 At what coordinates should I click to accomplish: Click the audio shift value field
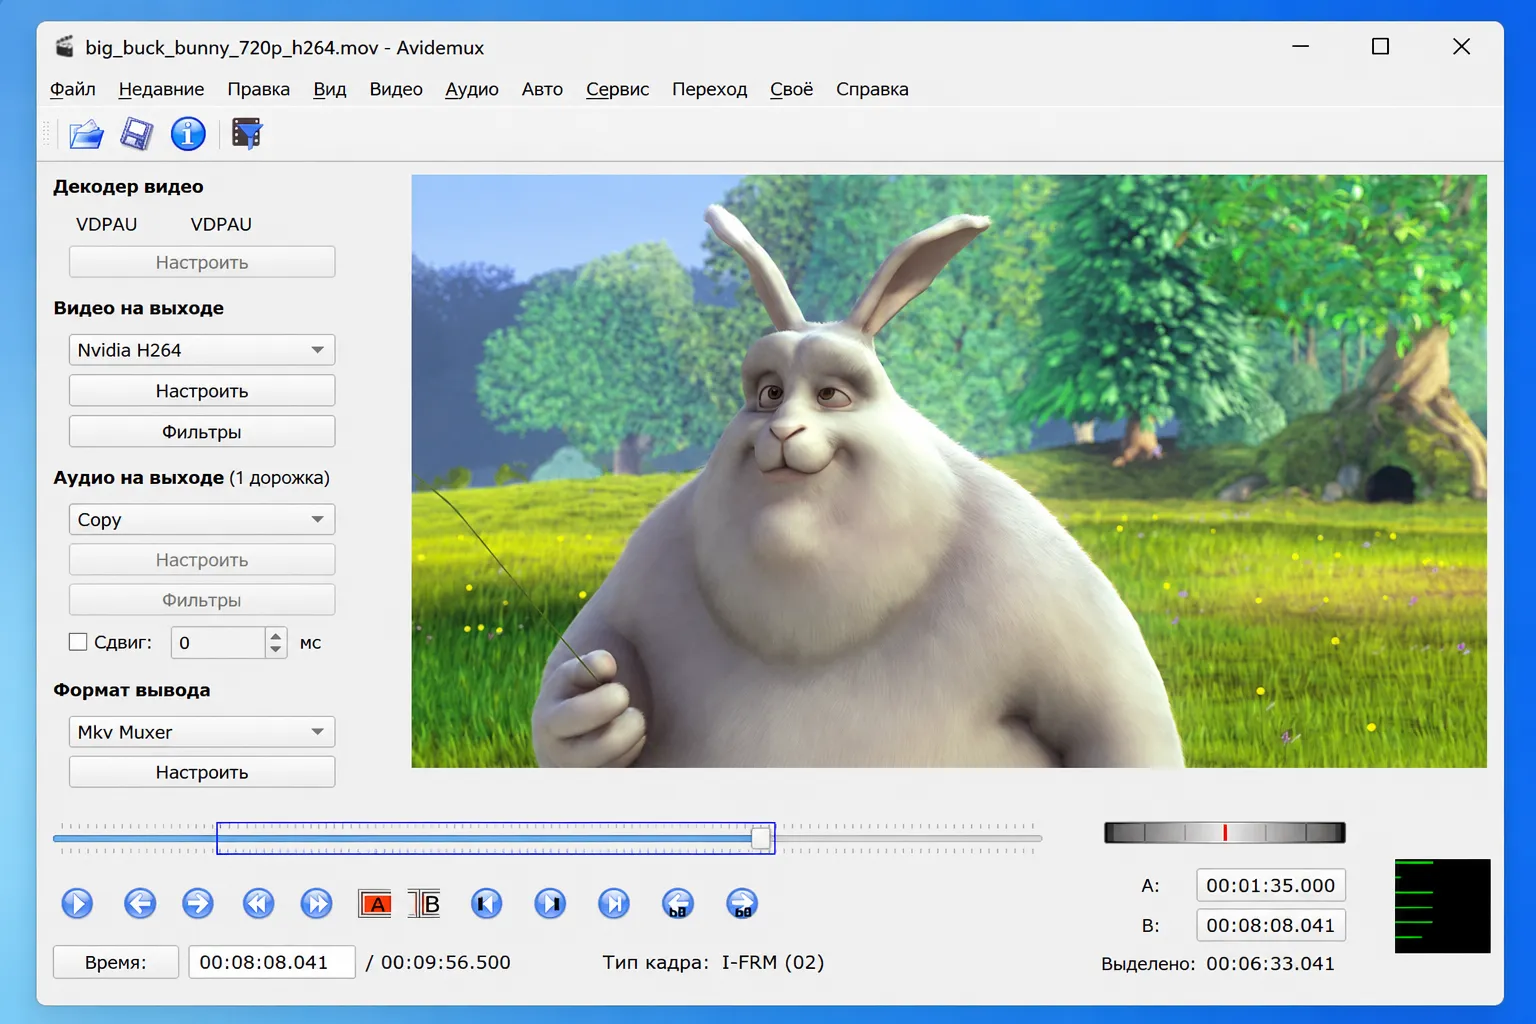click(x=219, y=642)
